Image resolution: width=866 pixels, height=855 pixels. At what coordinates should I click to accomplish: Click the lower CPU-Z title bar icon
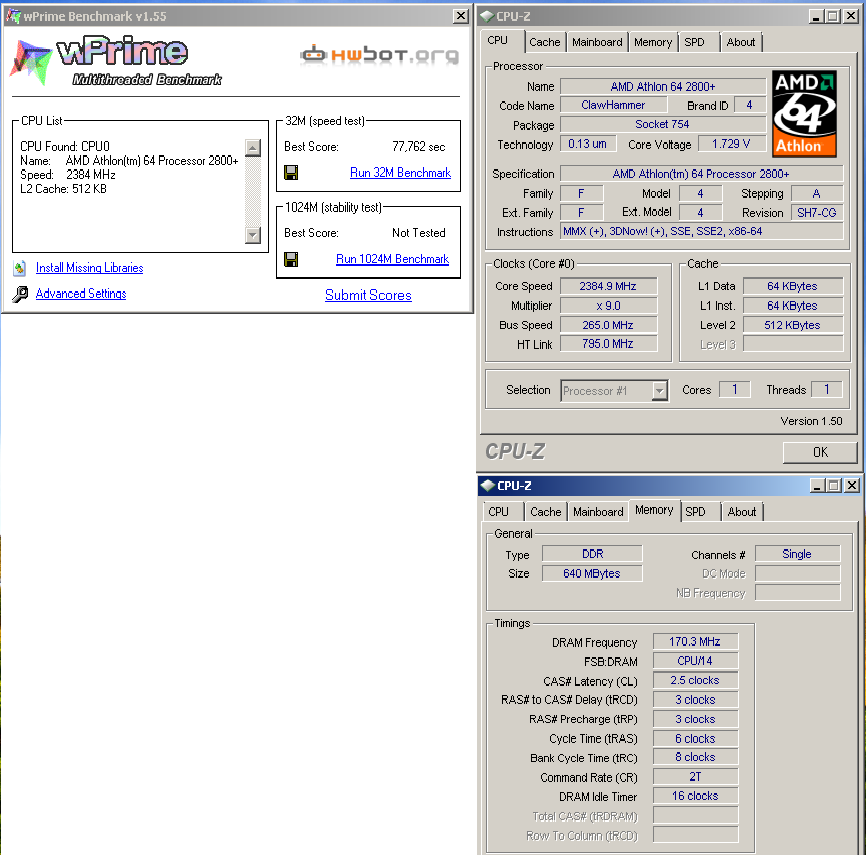pyautogui.click(x=488, y=485)
